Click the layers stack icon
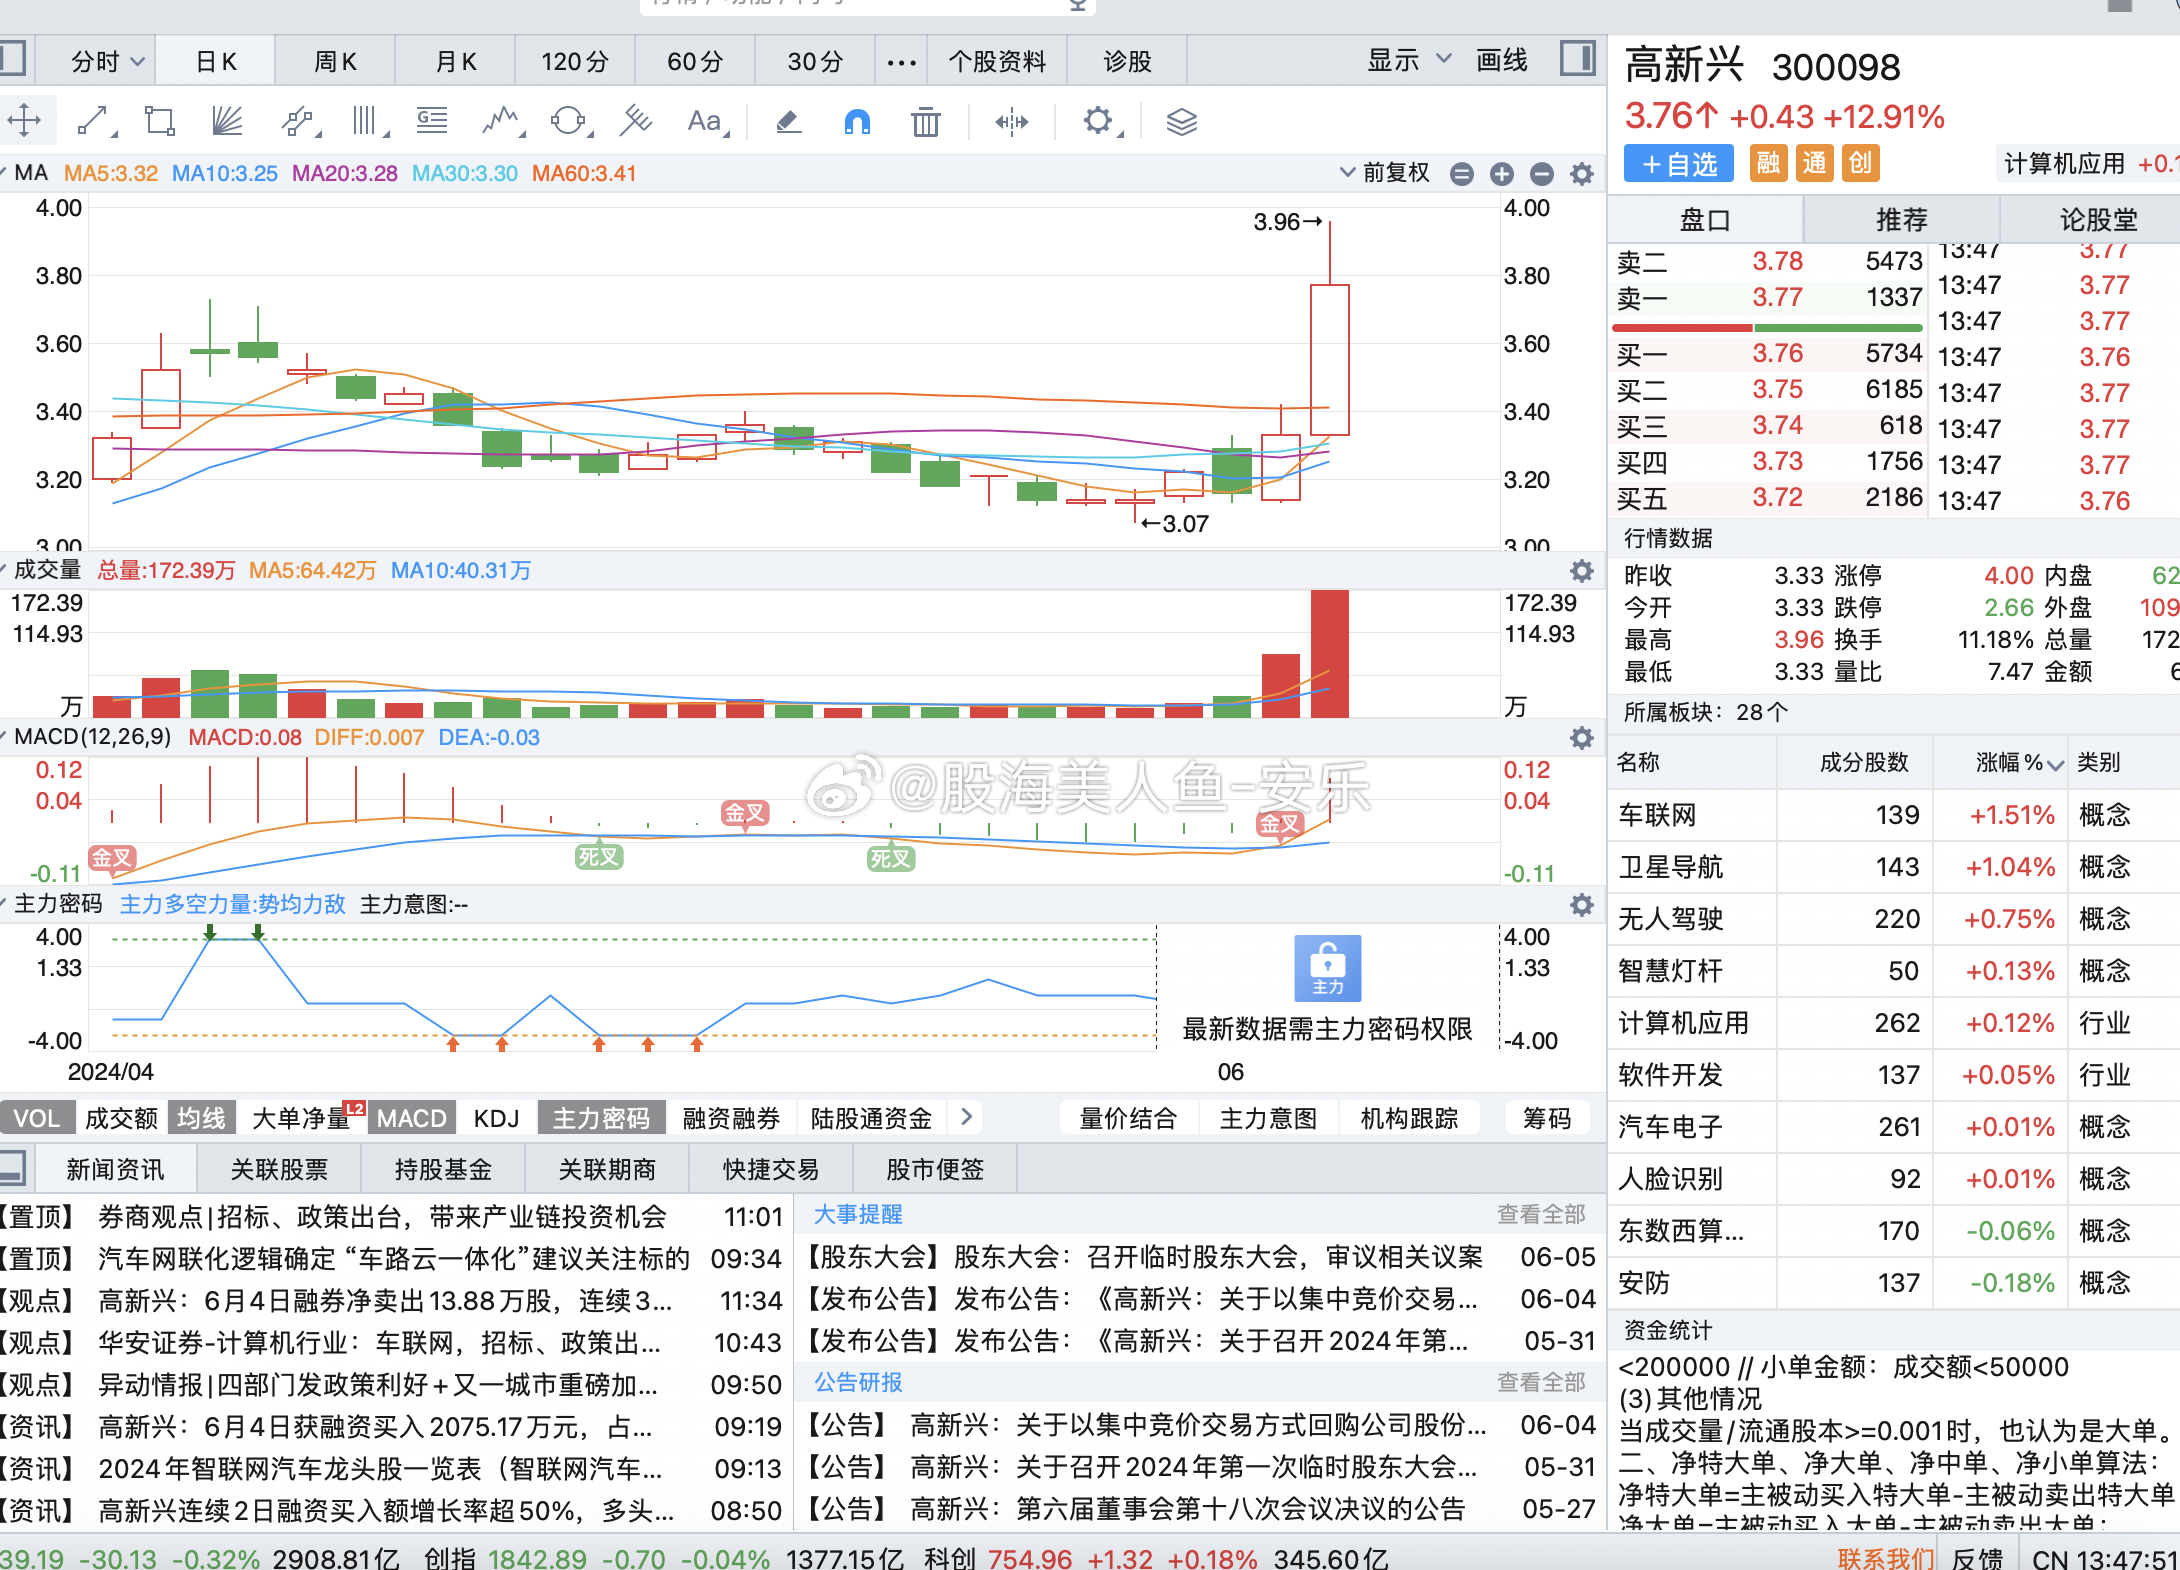The width and height of the screenshot is (2180, 1570). click(x=1181, y=122)
